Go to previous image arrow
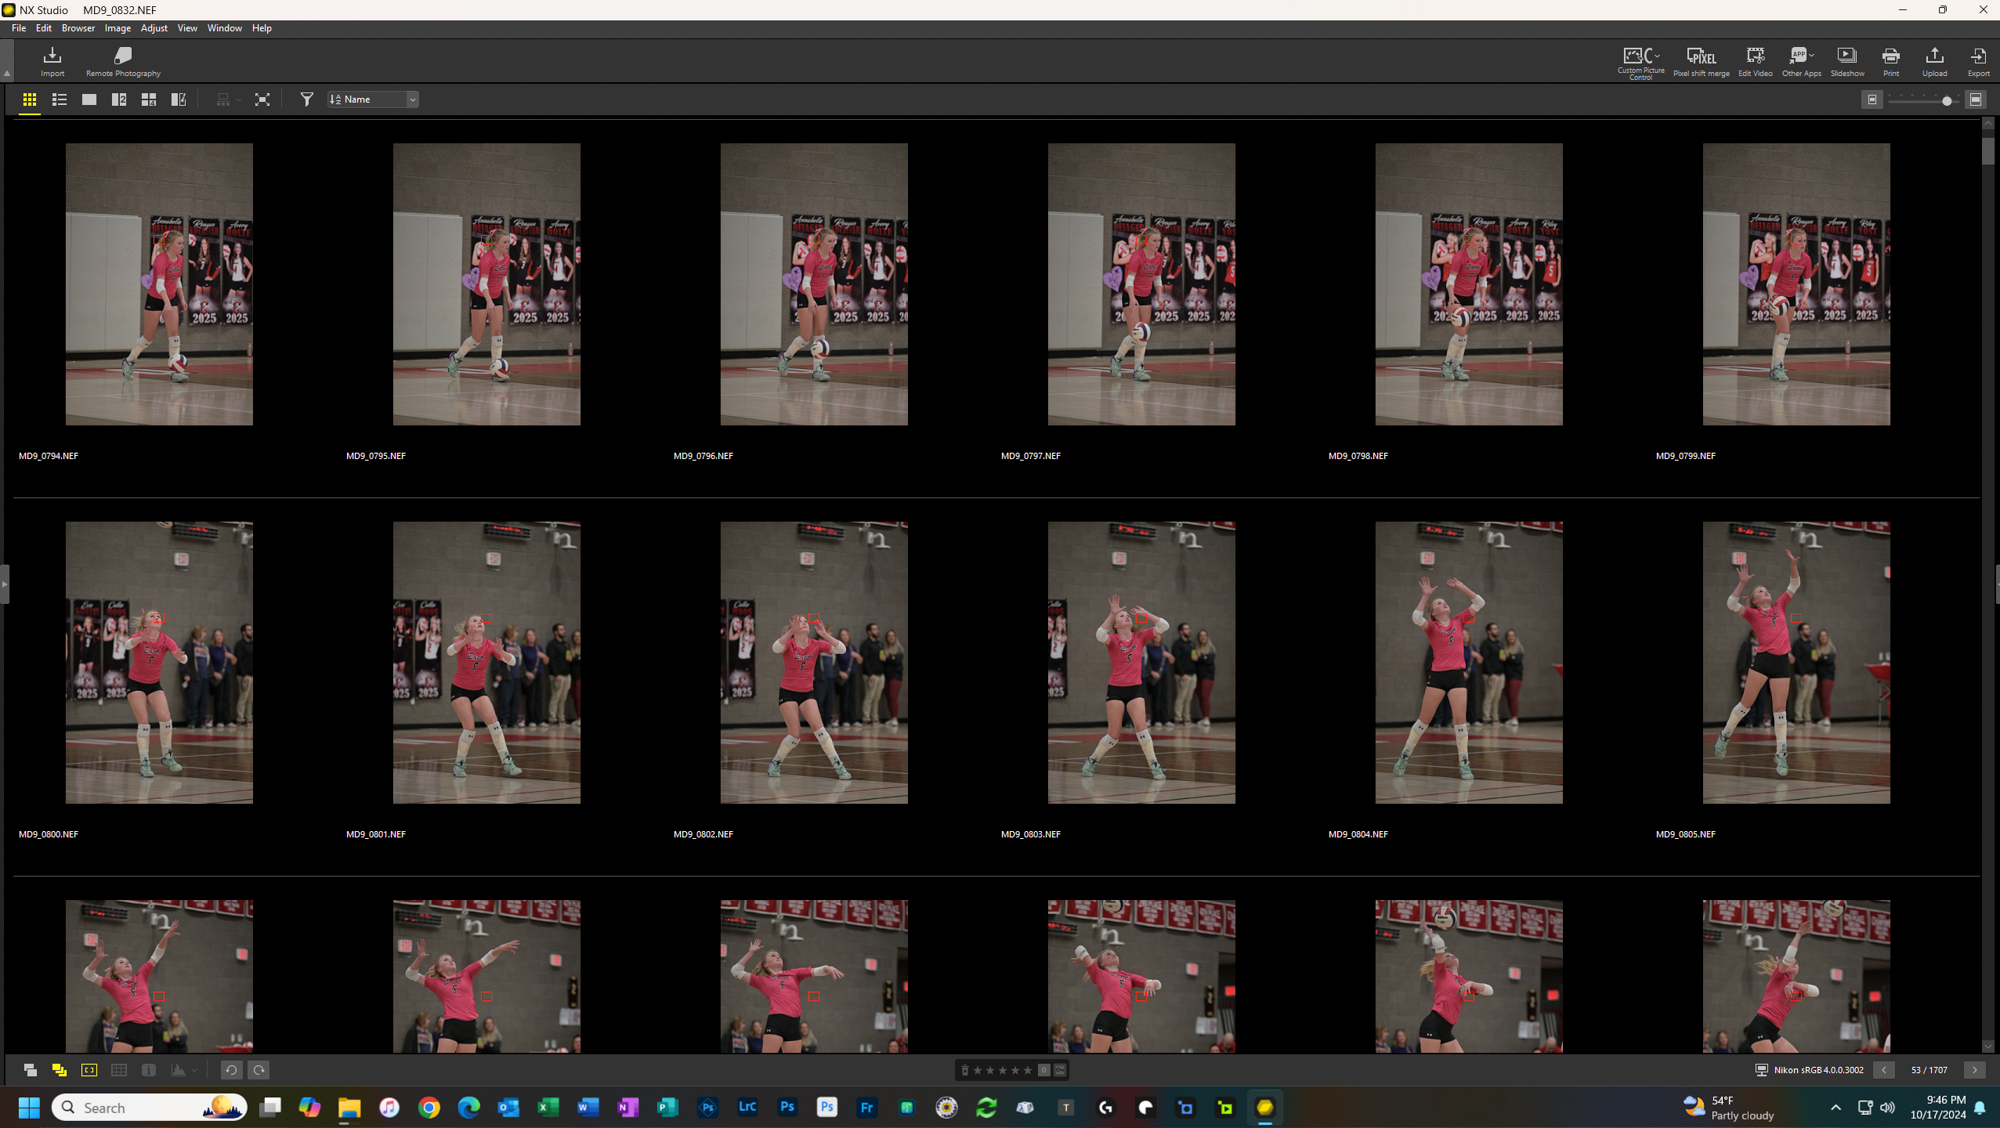 (1884, 1070)
